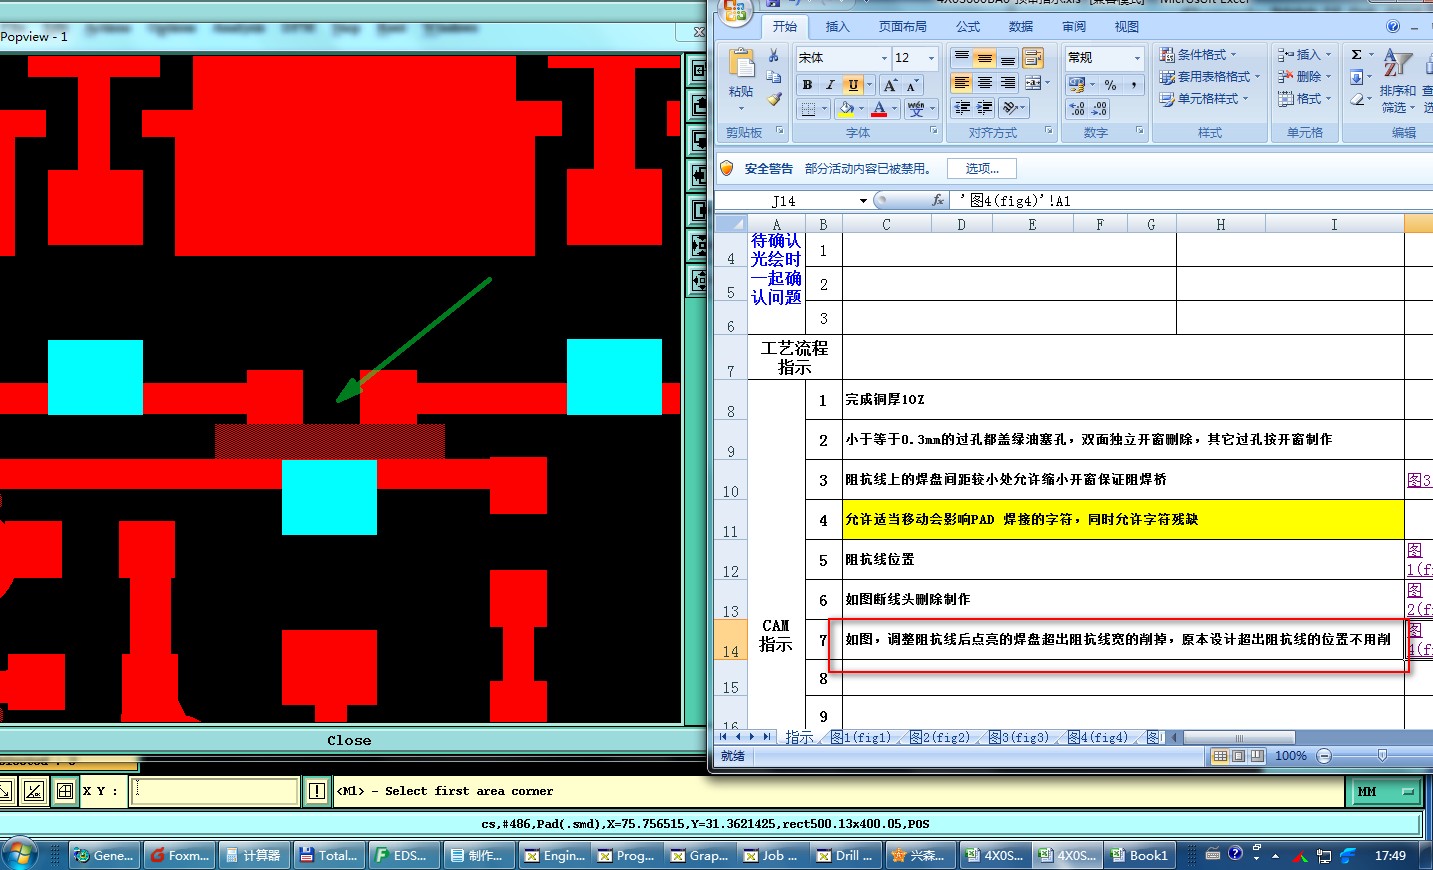
Task: Click the 选项... security options button
Action: coord(982,168)
